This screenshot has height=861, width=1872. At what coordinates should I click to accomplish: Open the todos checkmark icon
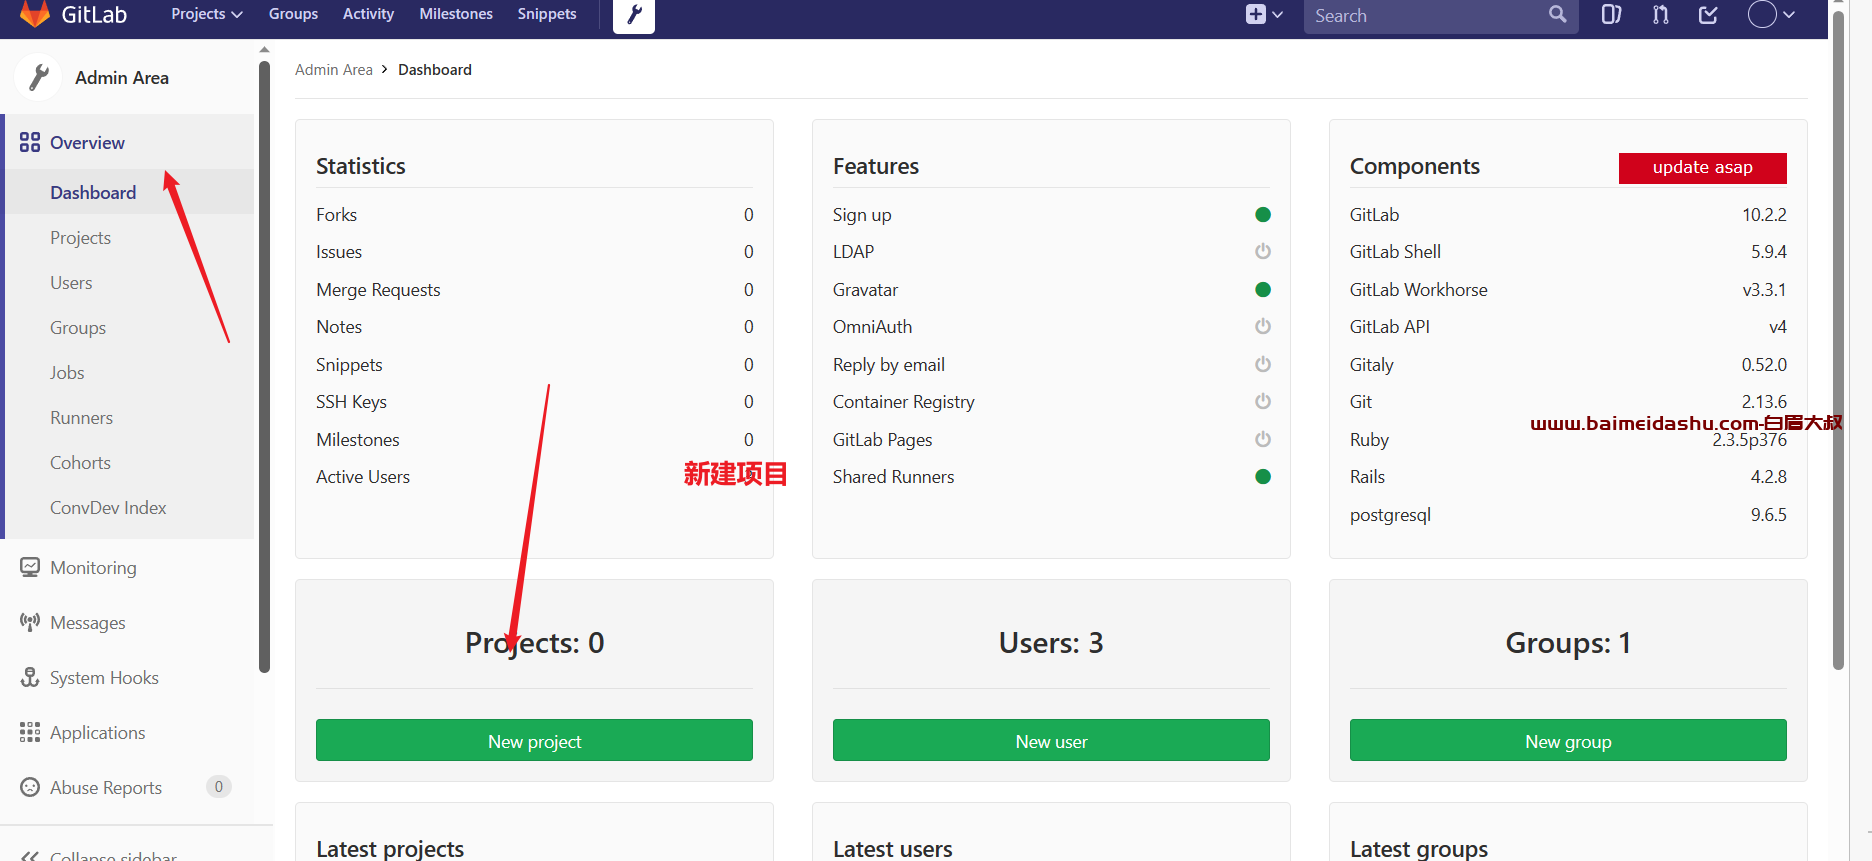click(x=1708, y=14)
